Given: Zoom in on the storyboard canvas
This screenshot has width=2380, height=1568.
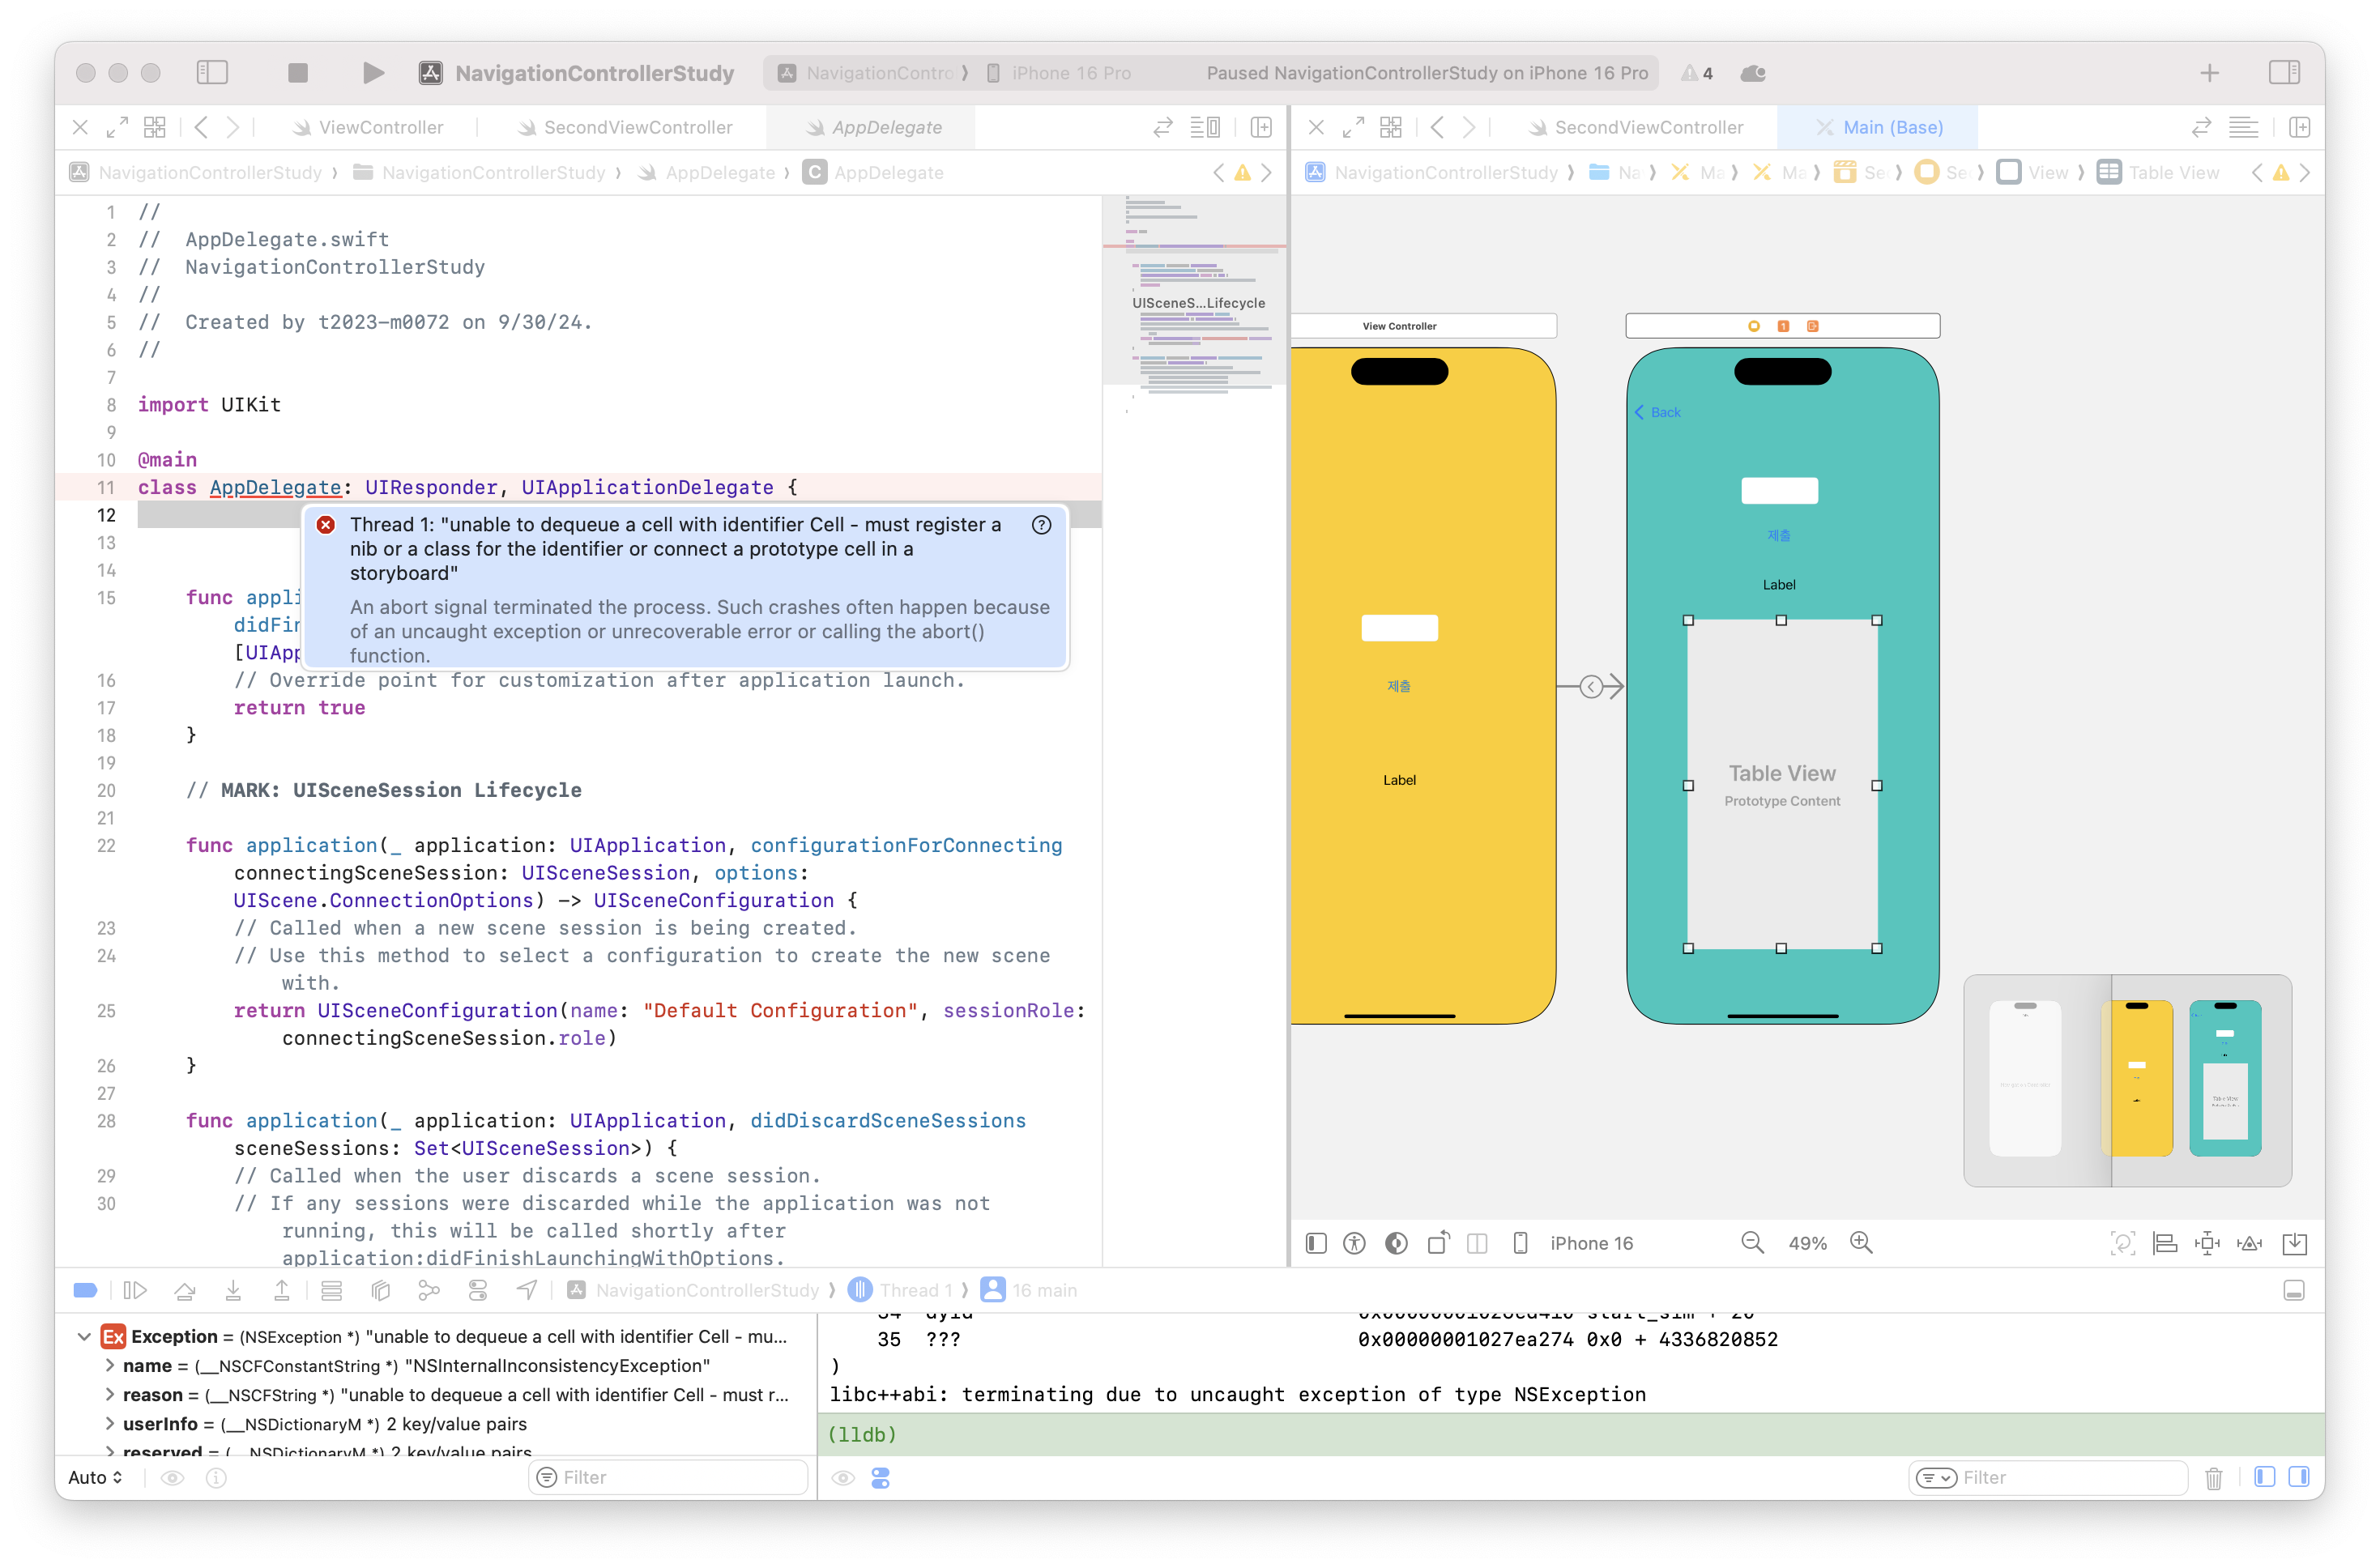Looking at the screenshot, I should click(1861, 1242).
